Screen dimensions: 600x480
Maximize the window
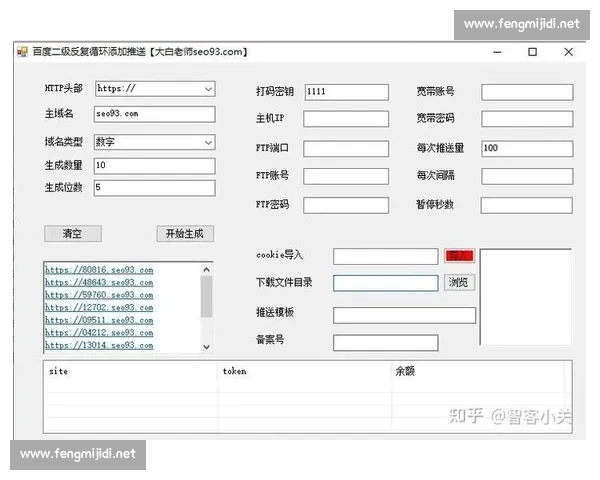[532, 52]
